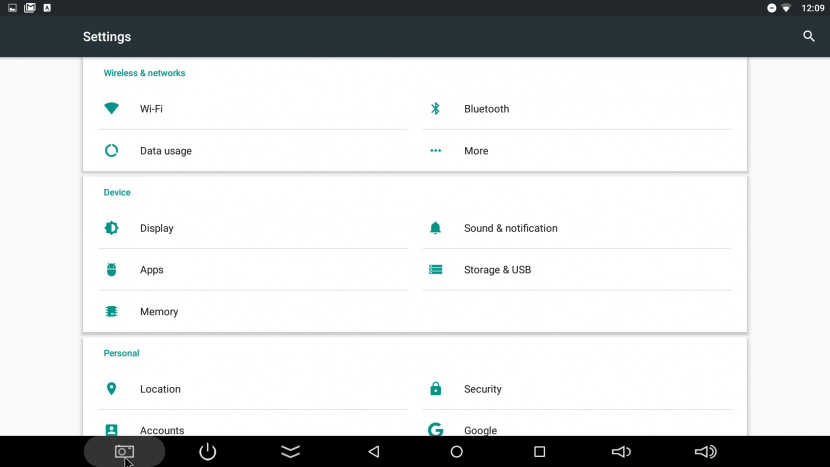Tap the Location pin icon

pos(111,389)
